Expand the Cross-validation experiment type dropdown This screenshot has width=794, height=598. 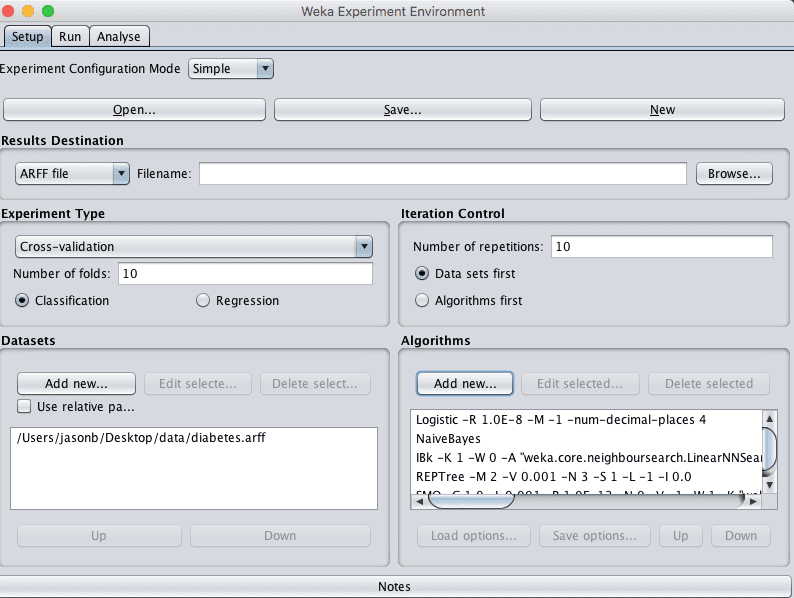tap(194, 247)
